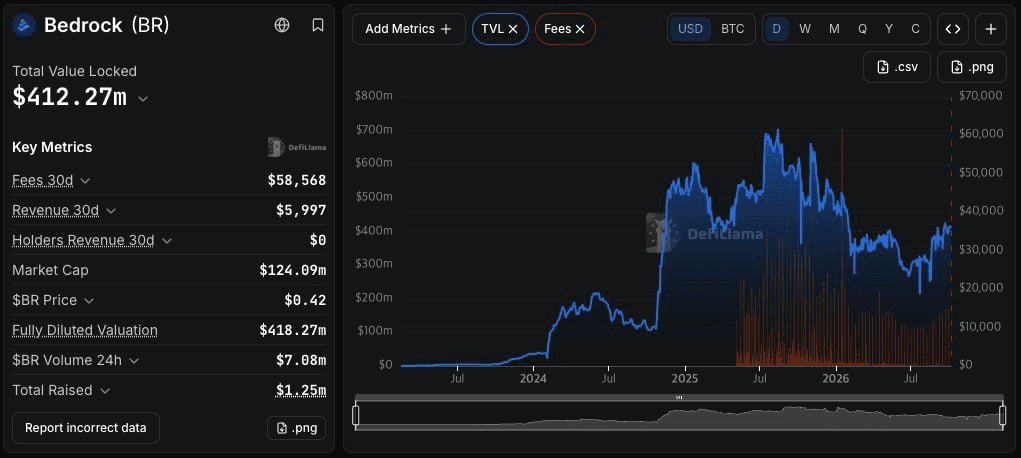Click the Market Cap value $124.09m
The image size is (1021, 458).
[x=292, y=270]
